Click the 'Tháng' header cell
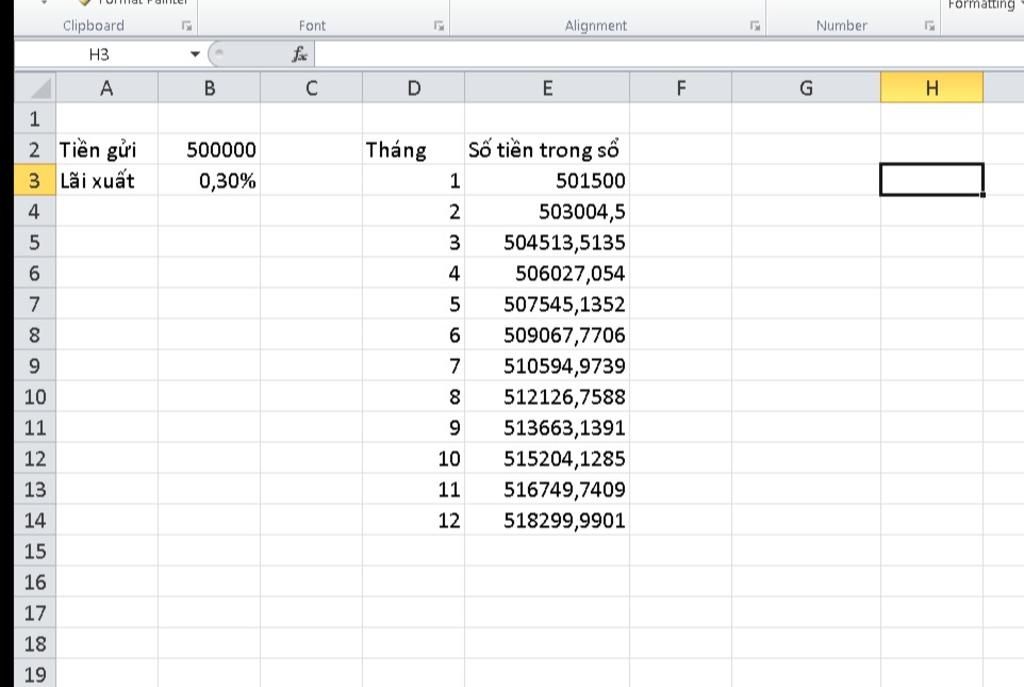Image resolution: width=1024 pixels, height=687 pixels. pos(413,150)
